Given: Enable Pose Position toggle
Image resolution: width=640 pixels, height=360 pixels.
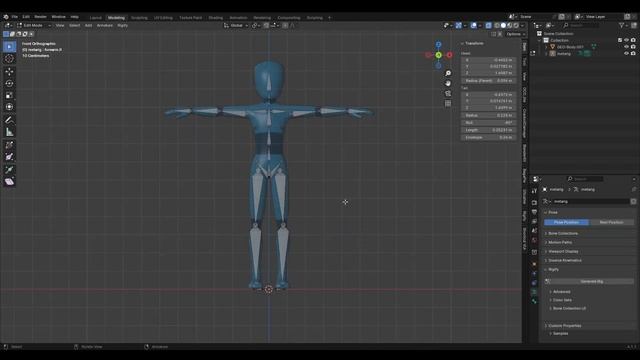Looking at the screenshot, I should [x=566, y=222].
